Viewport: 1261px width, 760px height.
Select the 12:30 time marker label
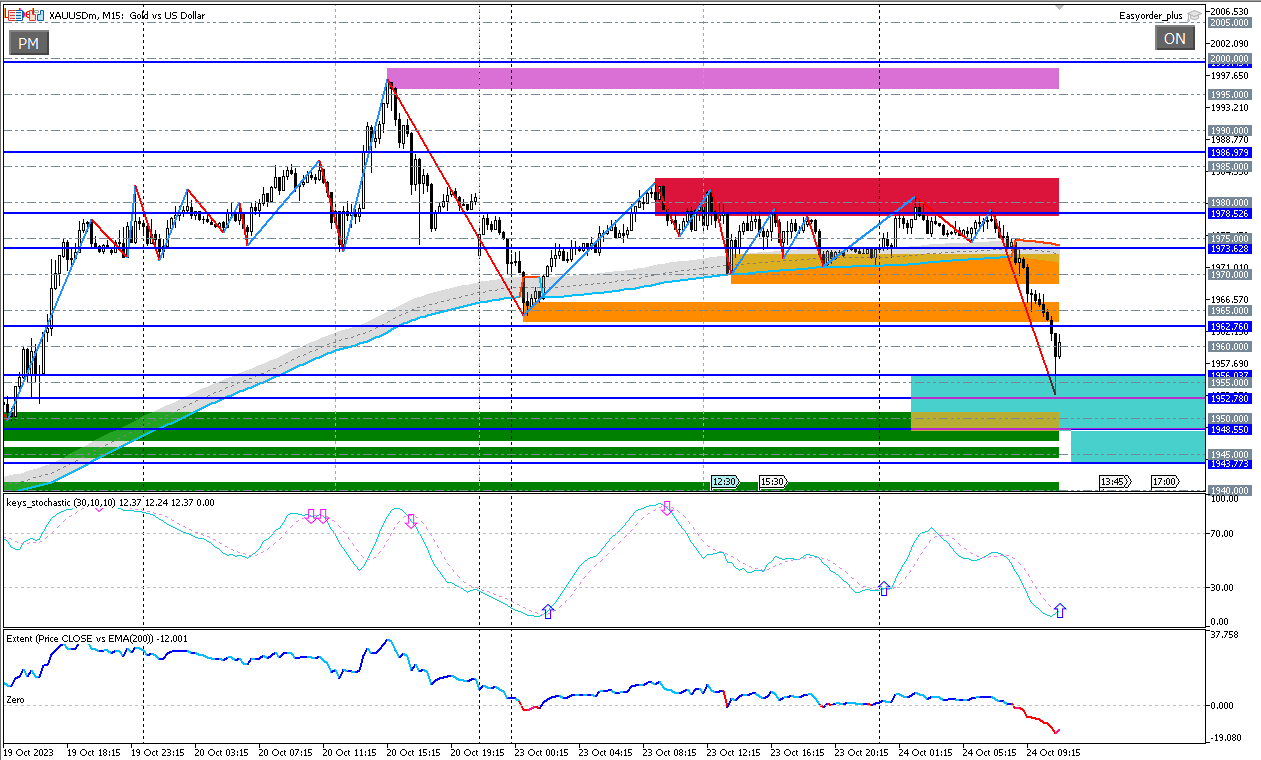(x=724, y=482)
